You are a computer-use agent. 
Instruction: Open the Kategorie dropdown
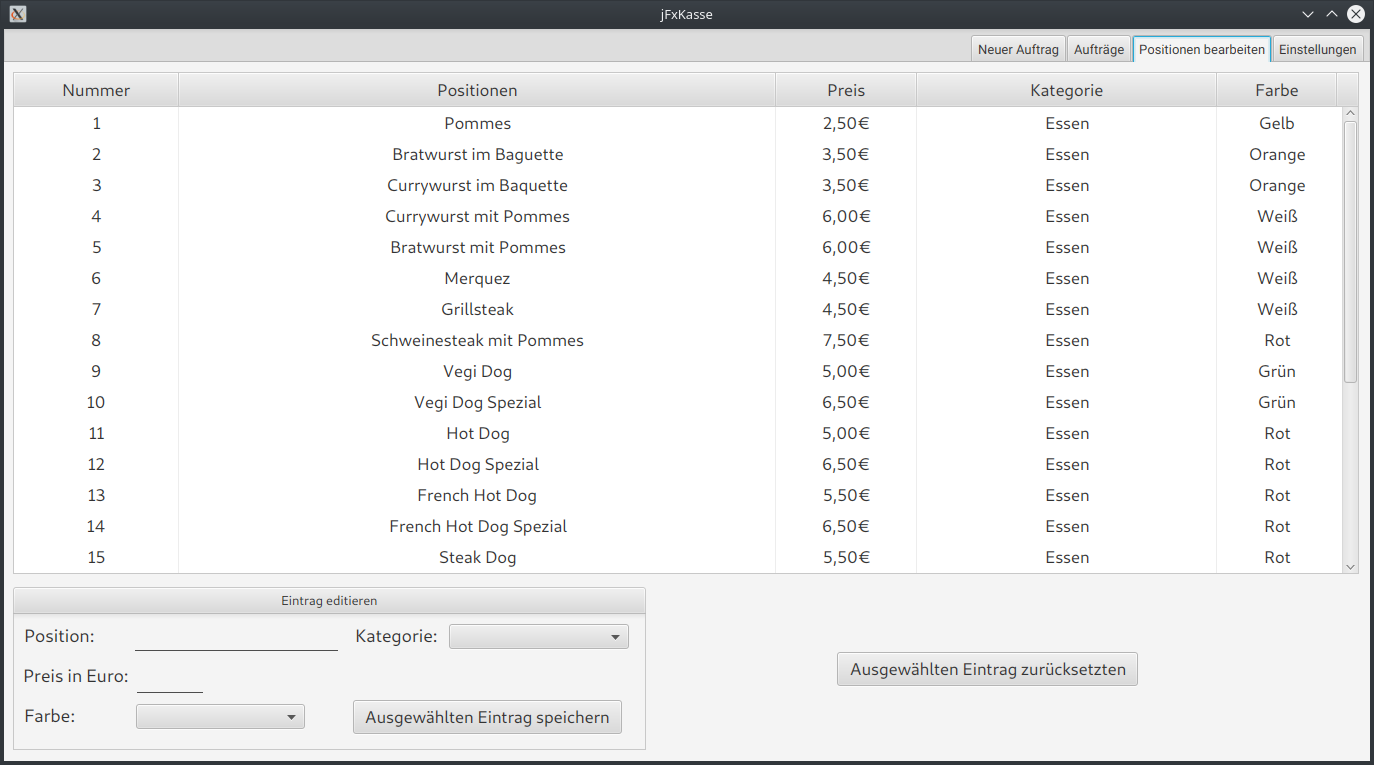[x=538, y=637]
